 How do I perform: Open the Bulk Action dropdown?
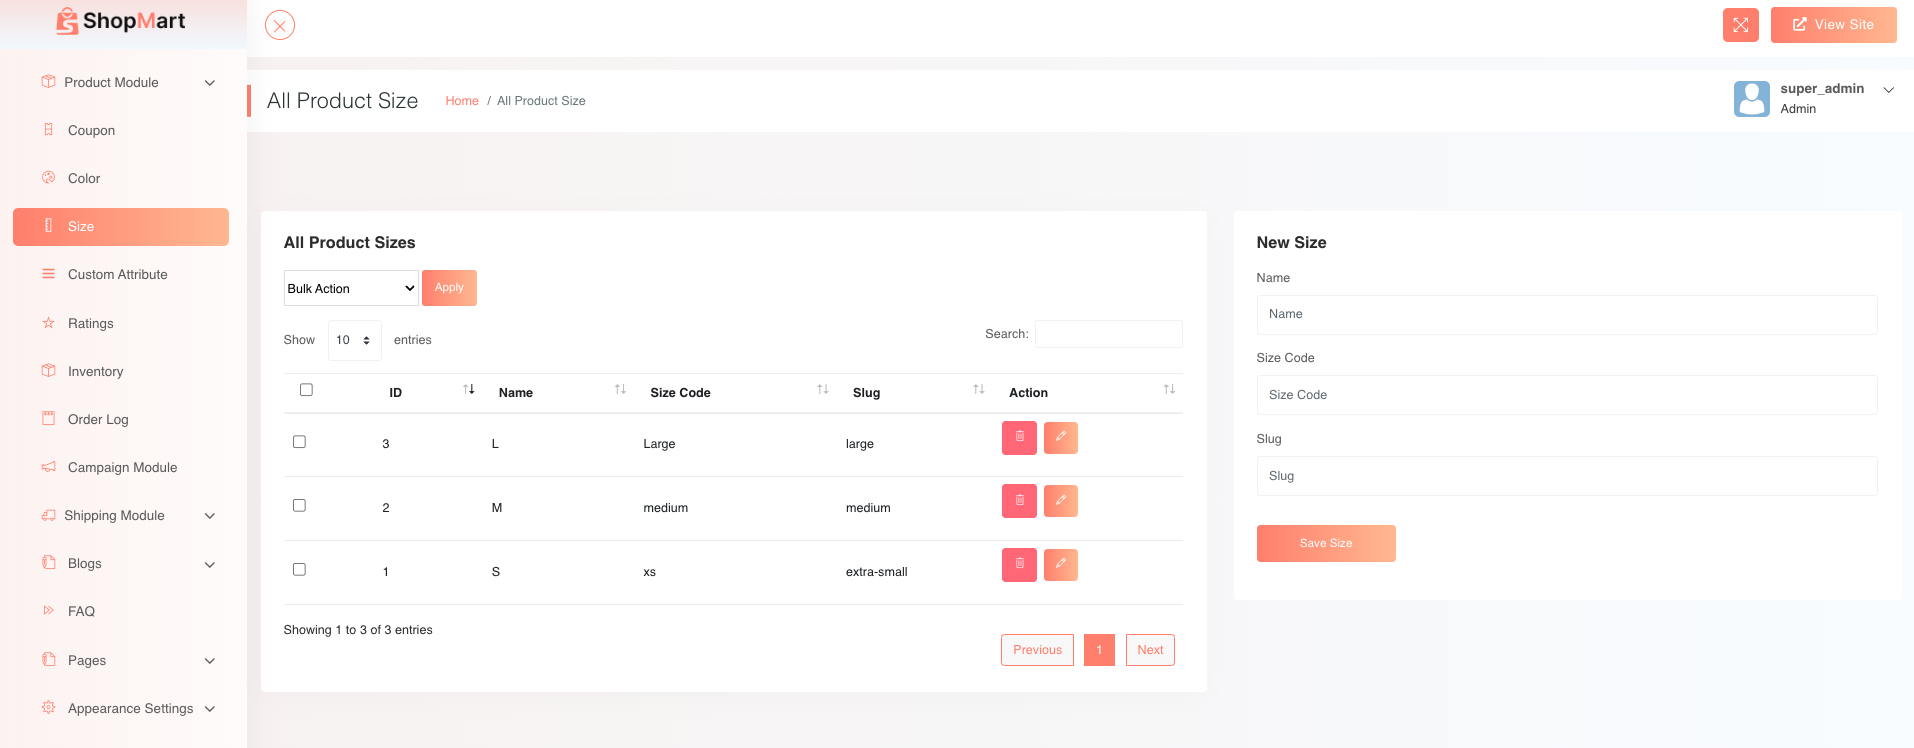point(351,288)
